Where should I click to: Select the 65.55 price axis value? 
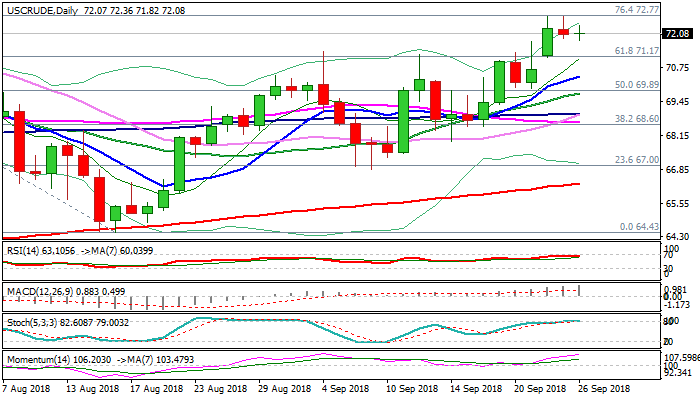click(678, 203)
